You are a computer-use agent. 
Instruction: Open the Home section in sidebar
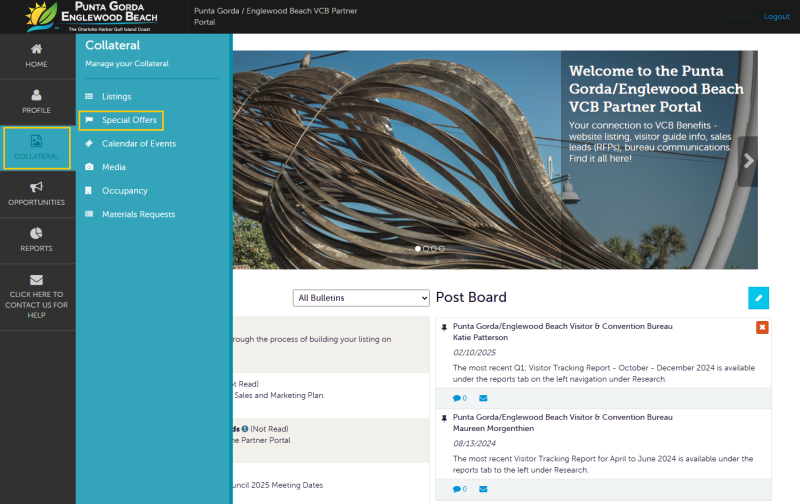36,56
